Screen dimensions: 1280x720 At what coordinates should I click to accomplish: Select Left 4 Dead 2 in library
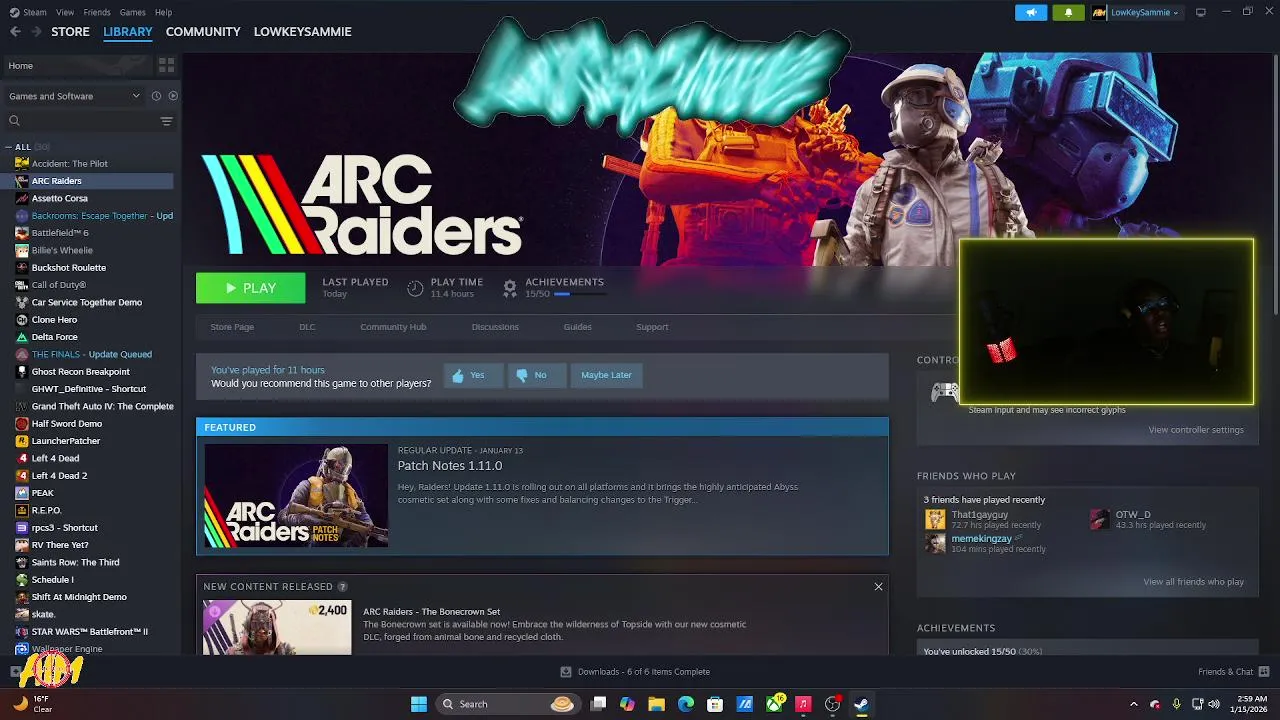59,476
